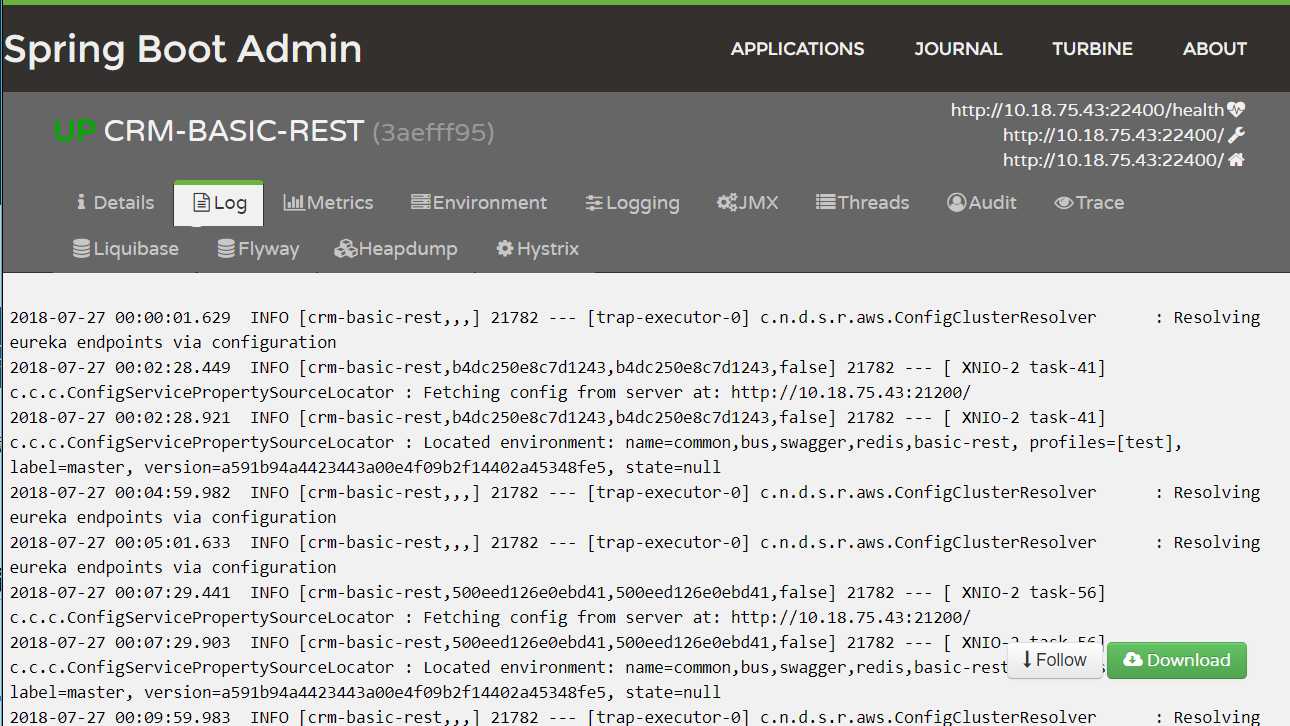
Task: Click the heartbeat health icon
Action: click(x=1236, y=110)
